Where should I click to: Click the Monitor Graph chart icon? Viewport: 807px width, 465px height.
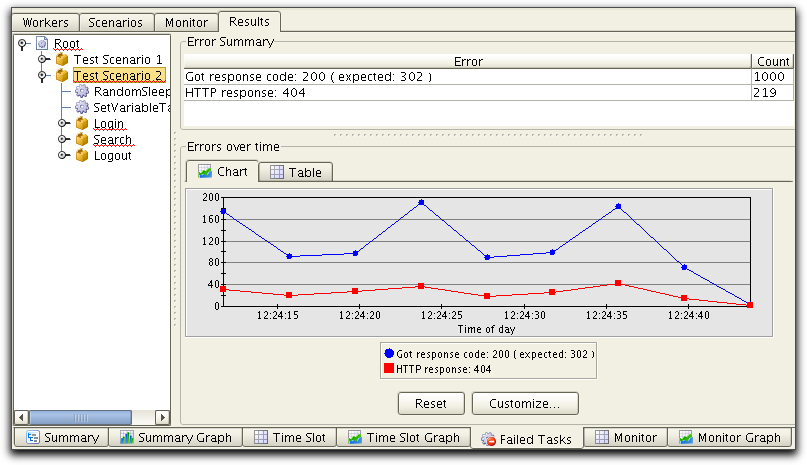tap(686, 438)
